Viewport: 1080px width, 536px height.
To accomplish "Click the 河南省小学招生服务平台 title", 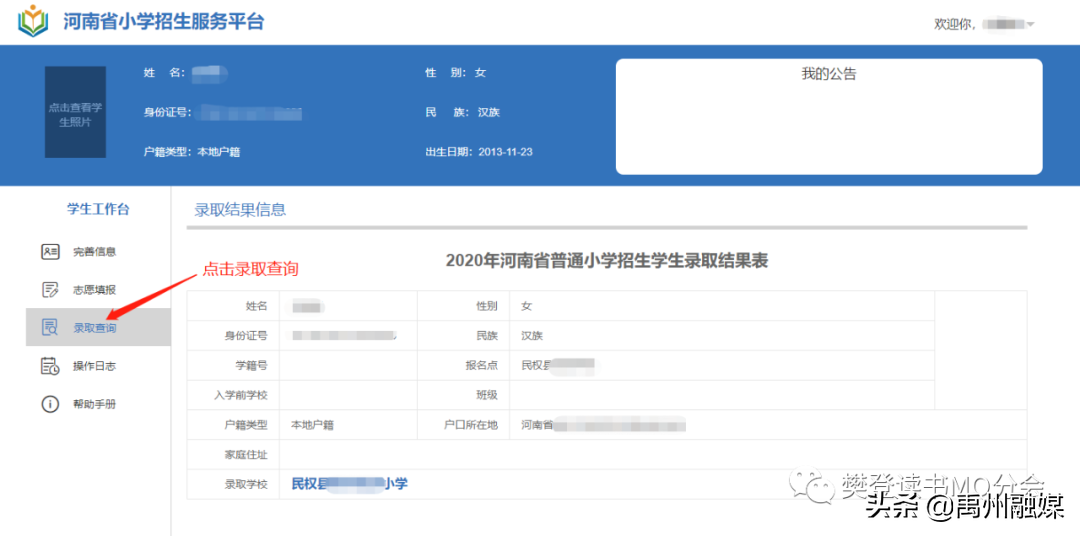I will tap(163, 21).
